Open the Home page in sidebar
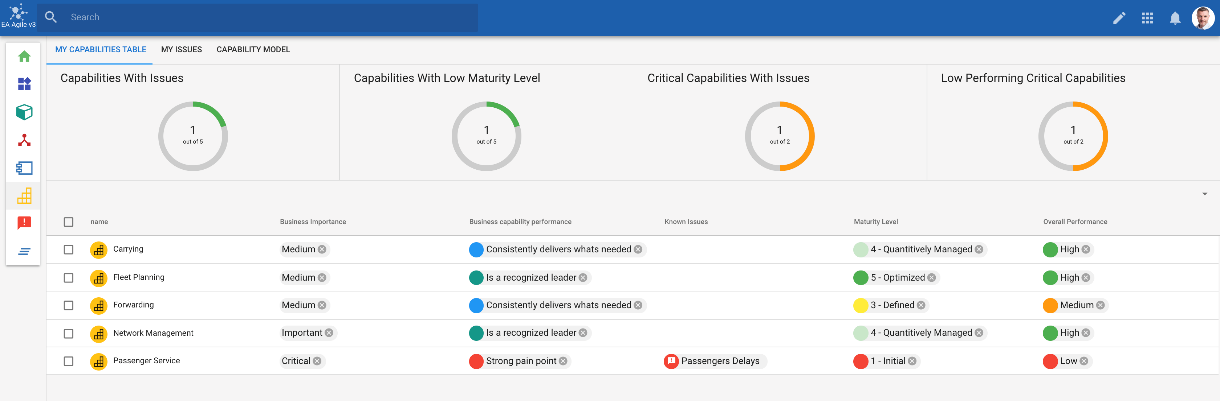The image size is (1220, 401). pyautogui.click(x=24, y=56)
